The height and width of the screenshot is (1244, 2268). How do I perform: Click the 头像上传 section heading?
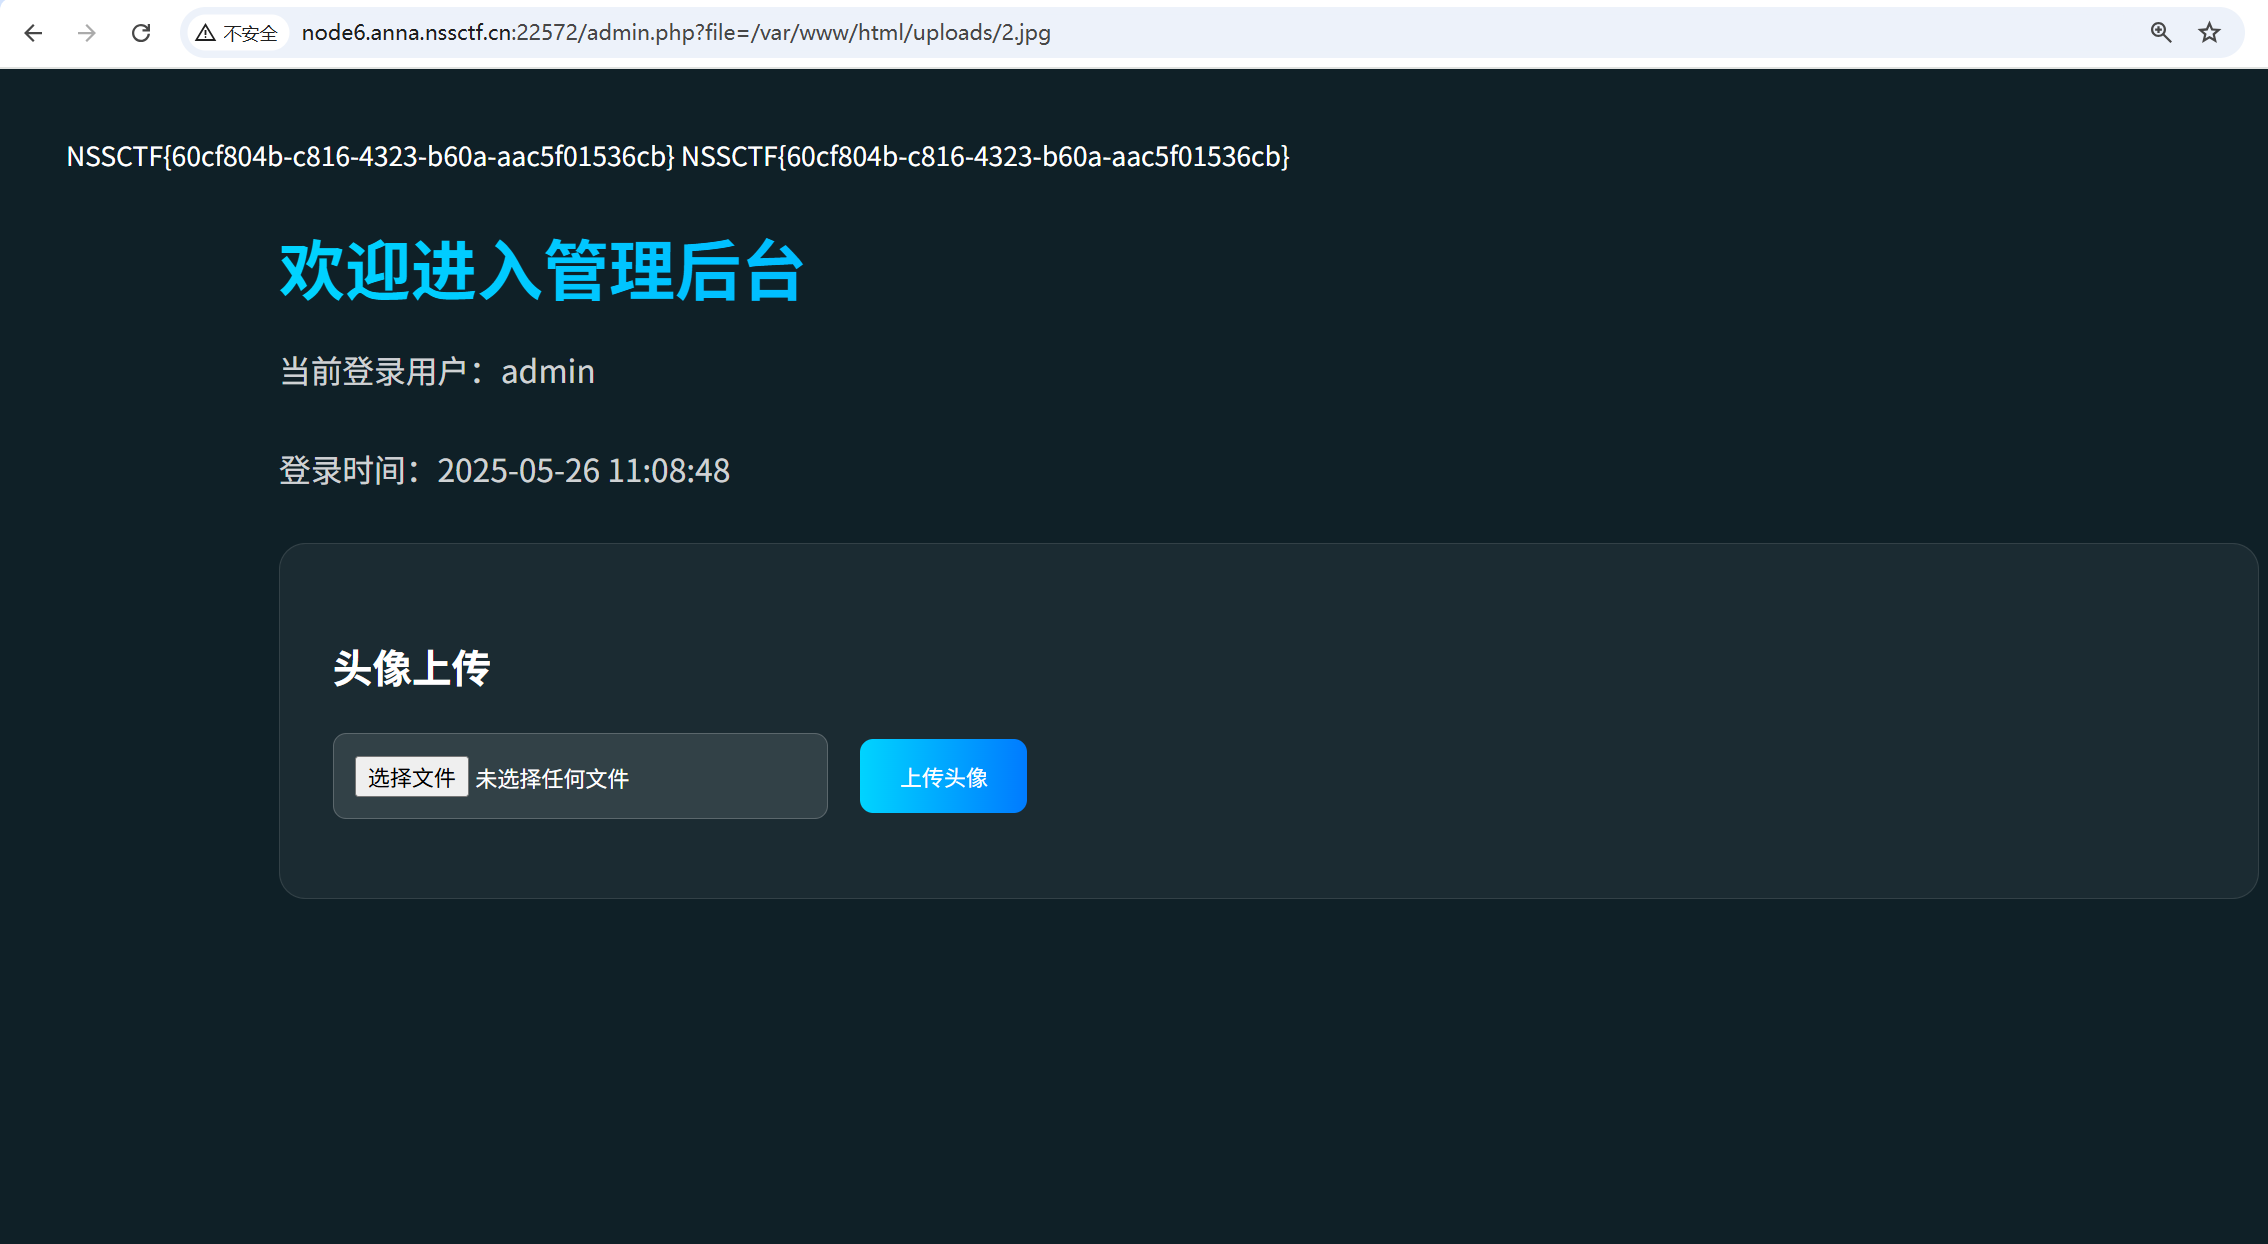(411, 668)
